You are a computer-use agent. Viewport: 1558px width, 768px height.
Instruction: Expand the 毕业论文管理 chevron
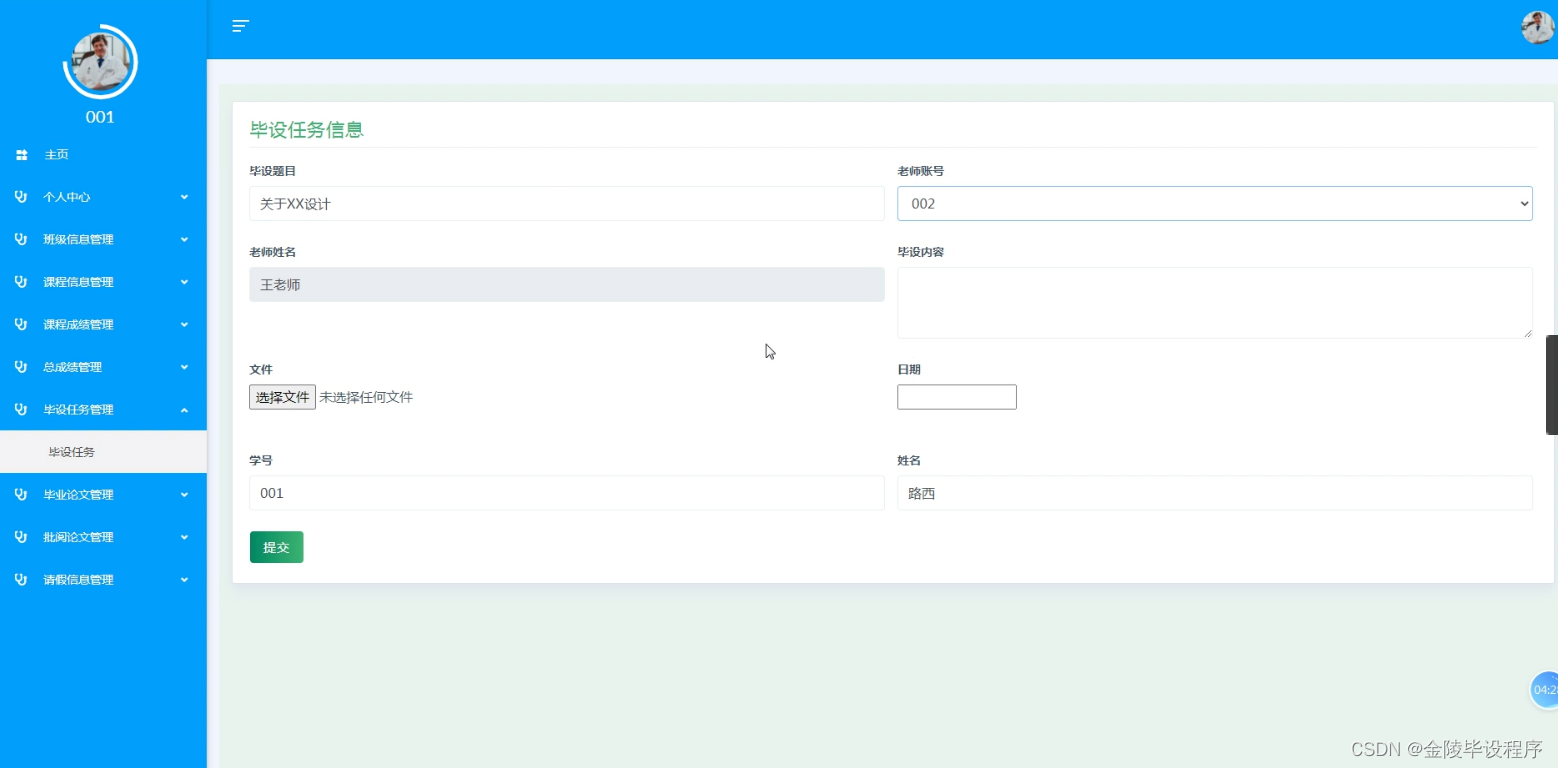pyautogui.click(x=184, y=495)
